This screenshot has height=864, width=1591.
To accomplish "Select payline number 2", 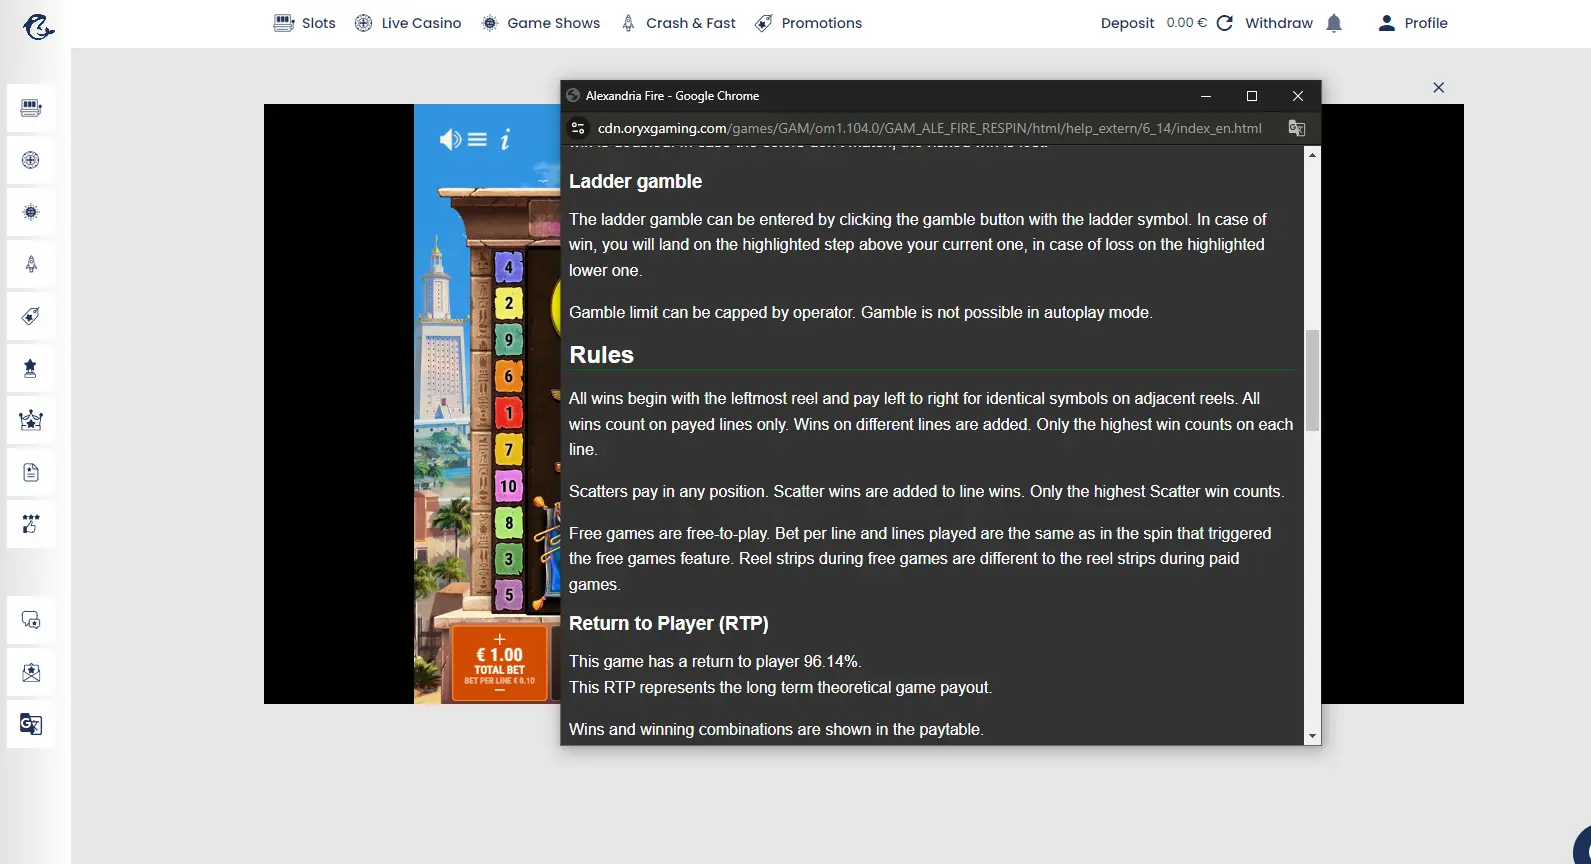I will 509,304.
